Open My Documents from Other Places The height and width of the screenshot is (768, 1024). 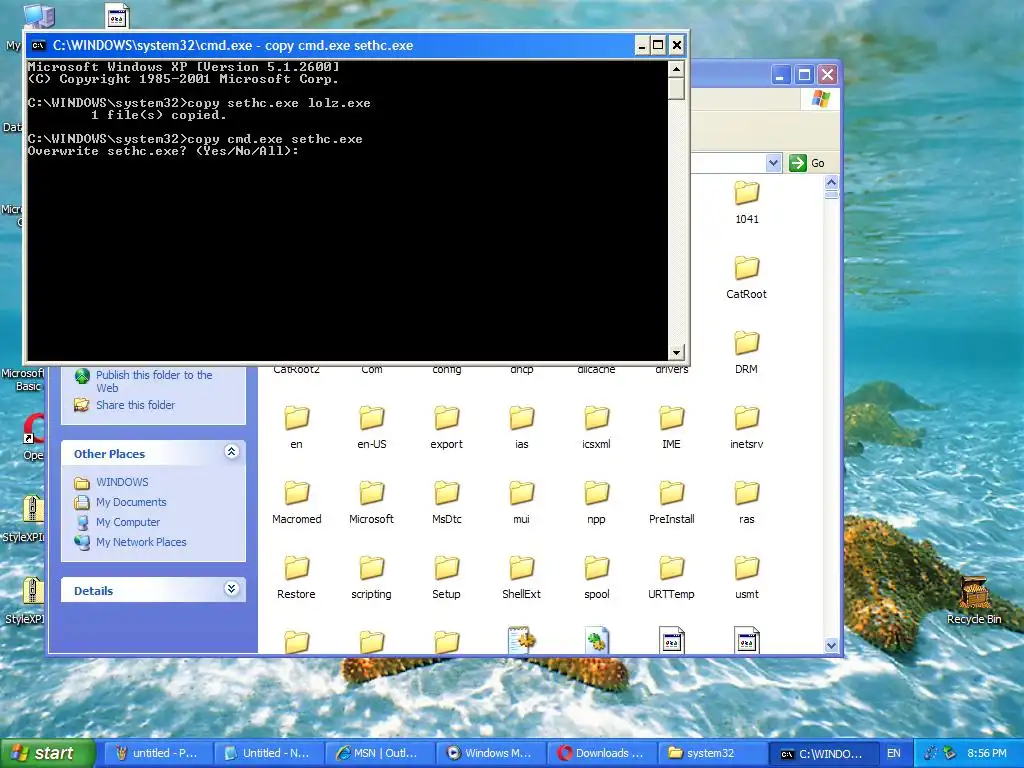point(131,502)
